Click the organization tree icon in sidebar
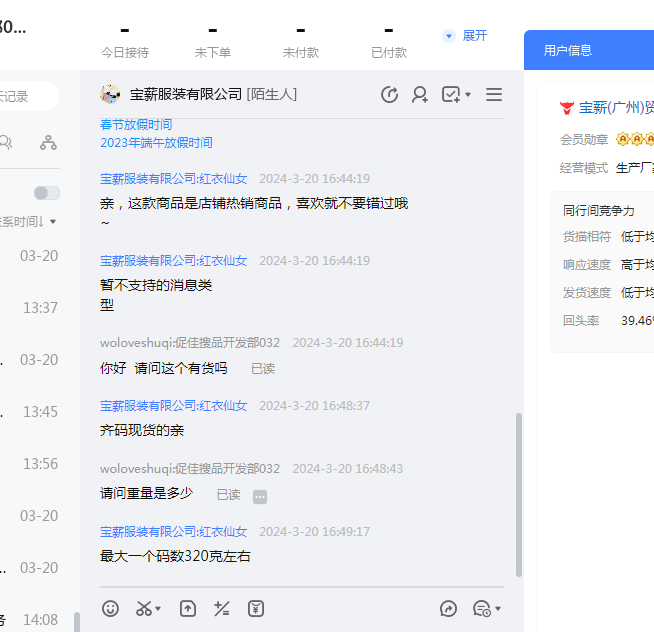654x632 pixels. [x=48, y=143]
